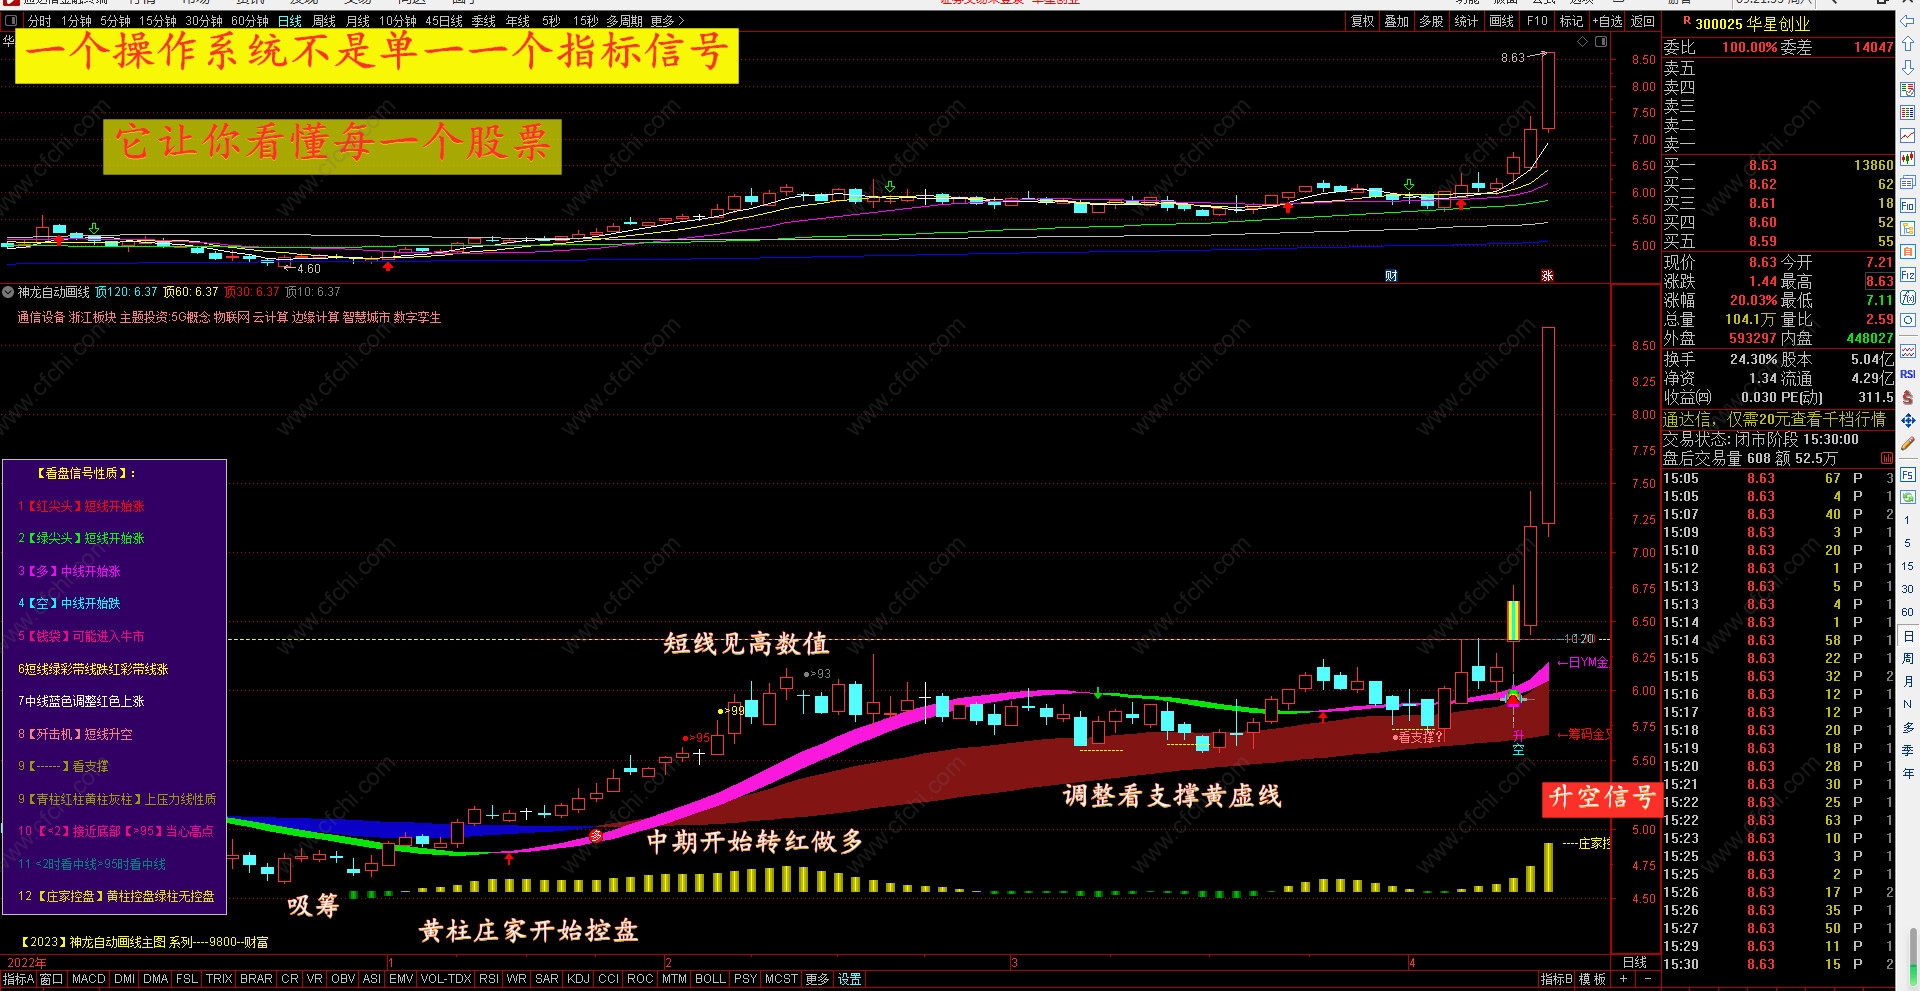
Task: Open the F10 info icon in right sidebar
Action: pyautogui.click(x=1907, y=205)
